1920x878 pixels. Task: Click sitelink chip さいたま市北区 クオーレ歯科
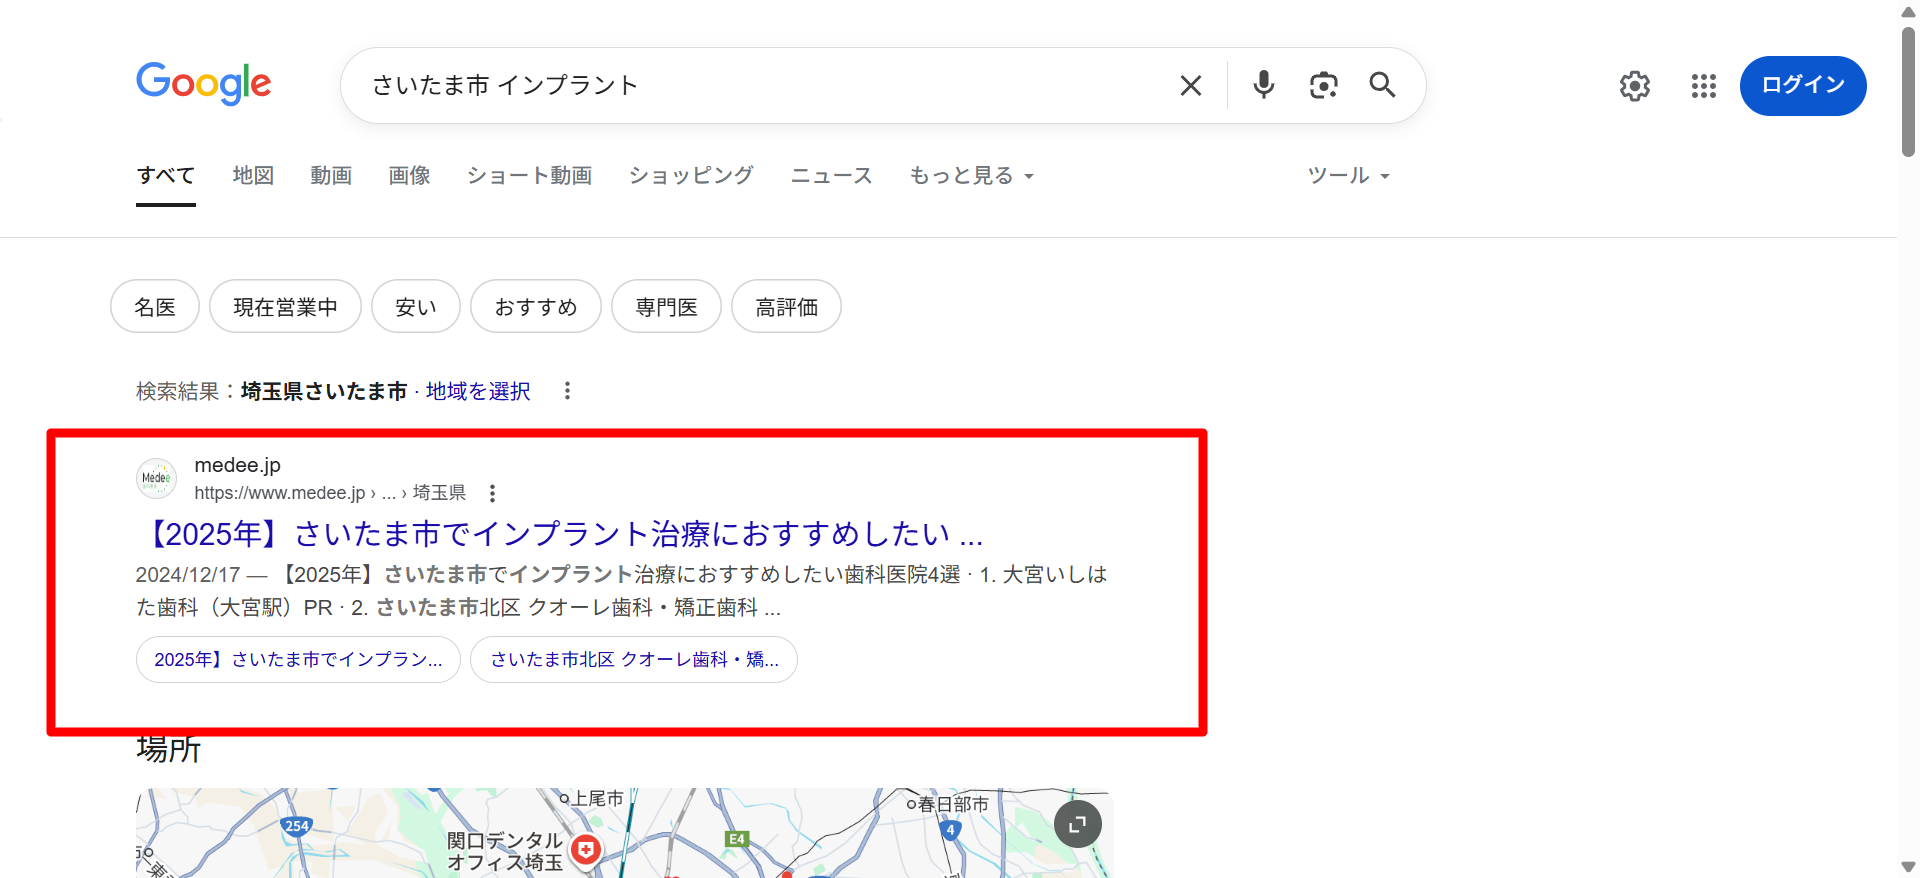(x=634, y=660)
